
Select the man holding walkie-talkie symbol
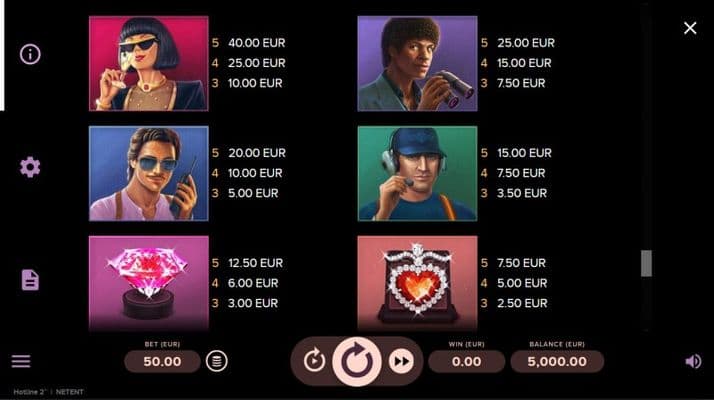click(148, 174)
